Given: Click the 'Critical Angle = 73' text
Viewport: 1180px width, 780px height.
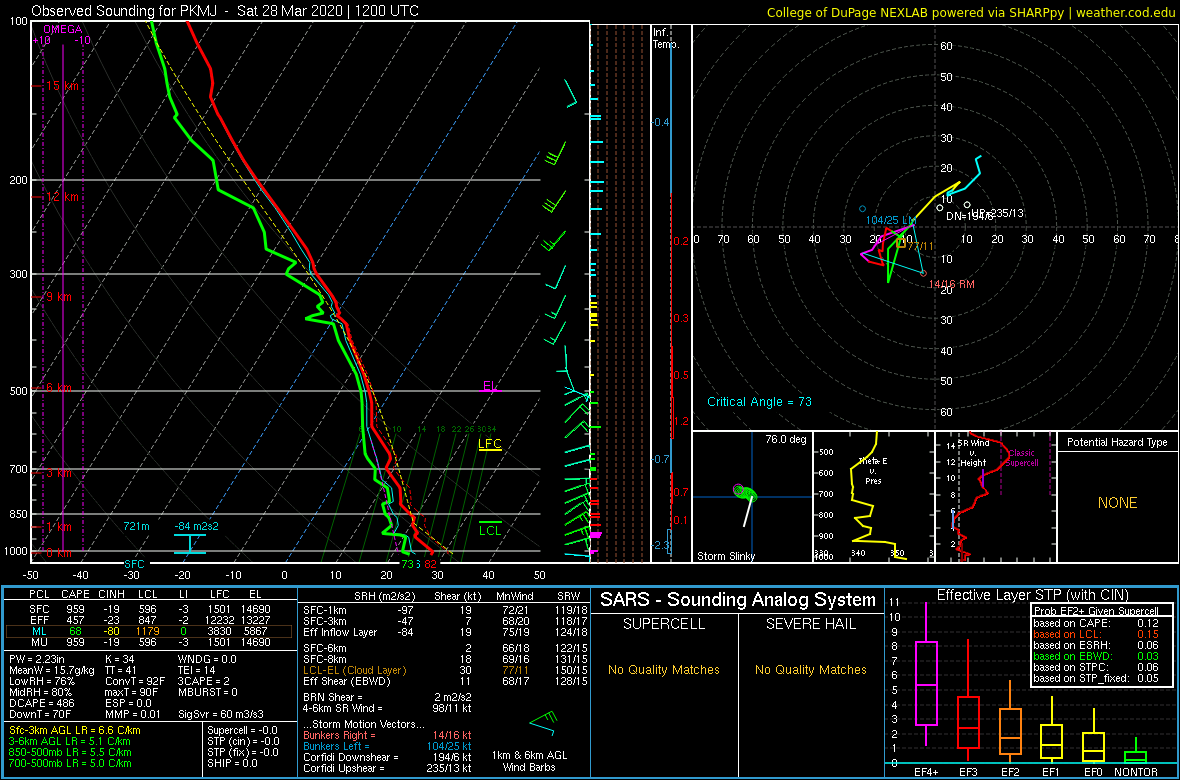Looking at the screenshot, I should pyautogui.click(x=759, y=402).
